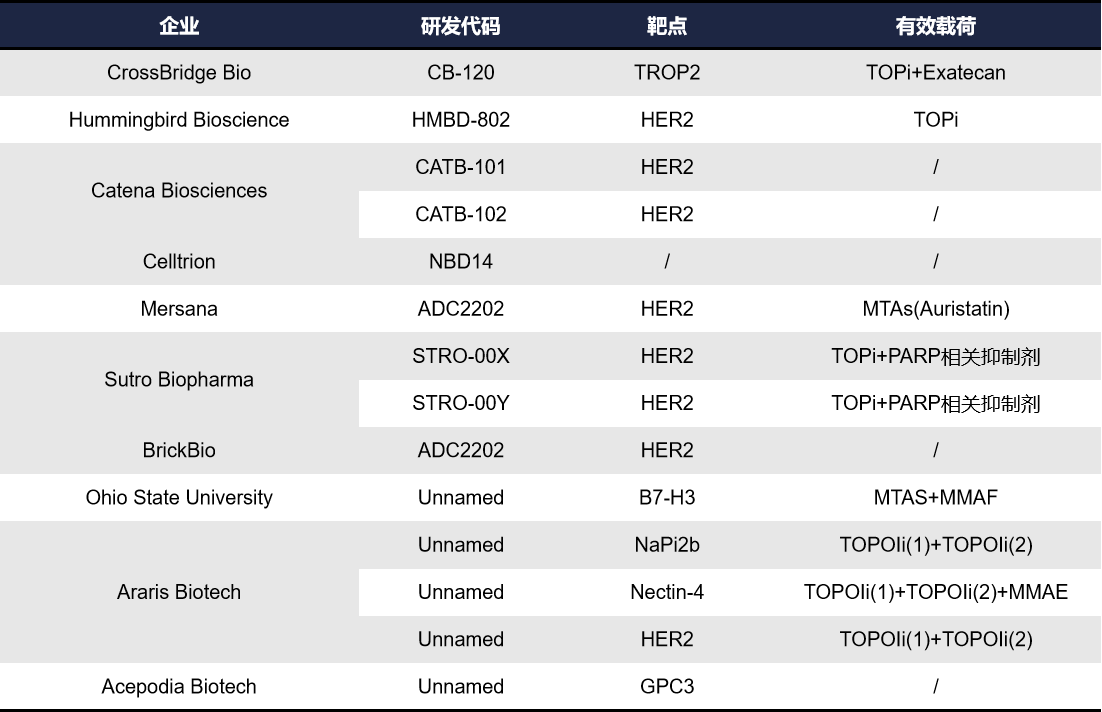Click the 企业 column header
Image resolution: width=1102 pixels, height=712 pixels.
pyautogui.click(x=179, y=26)
